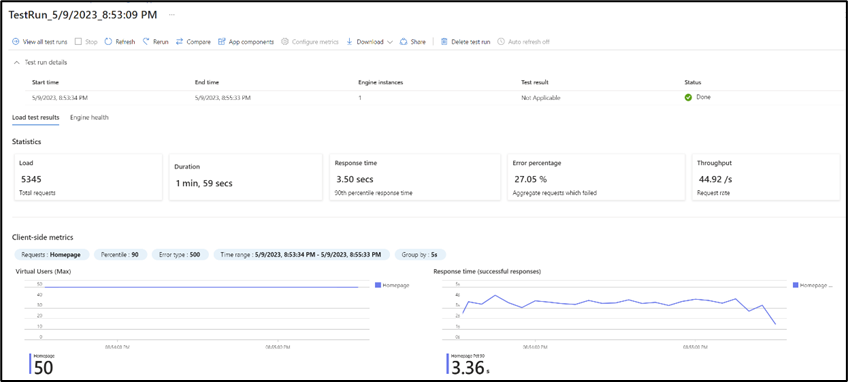
Task: Click the Auto refresh clock icon
Action: 501,42
